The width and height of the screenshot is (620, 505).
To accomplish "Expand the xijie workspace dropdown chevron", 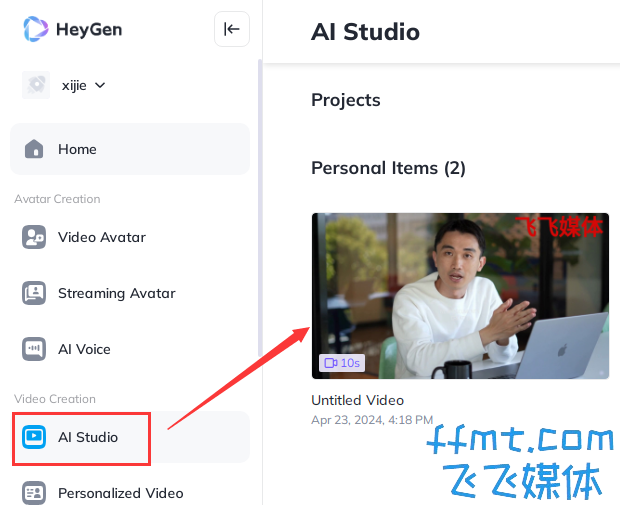I will (x=100, y=85).
